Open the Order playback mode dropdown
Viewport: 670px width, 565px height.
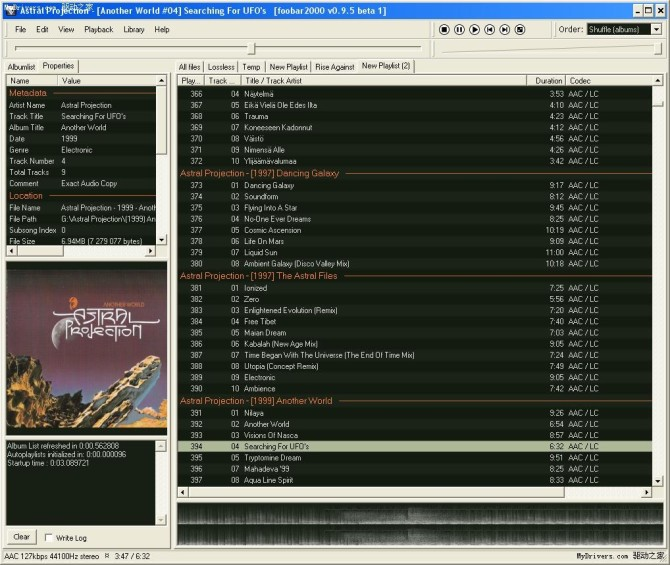656,30
